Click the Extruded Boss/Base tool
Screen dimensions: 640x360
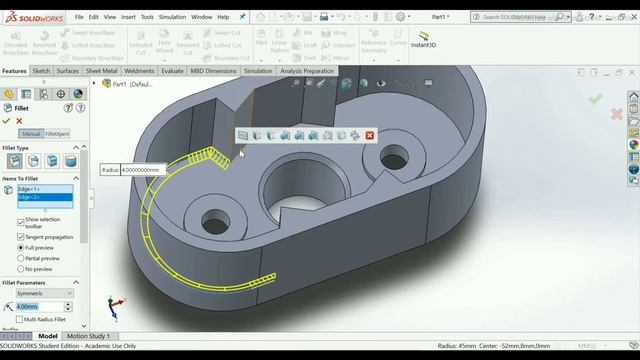pos(16,43)
